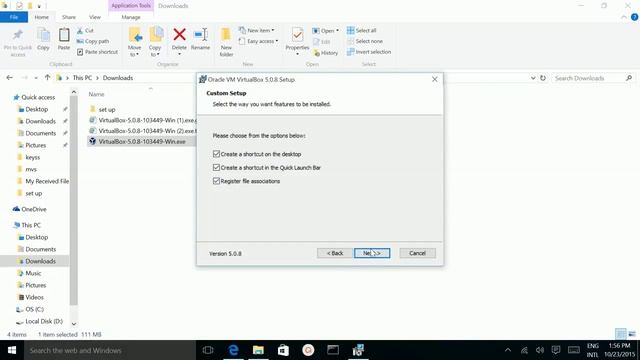This screenshot has width=640, height=360.
Task: Click Paste shortcut in ribbon
Action: (x=98, y=52)
